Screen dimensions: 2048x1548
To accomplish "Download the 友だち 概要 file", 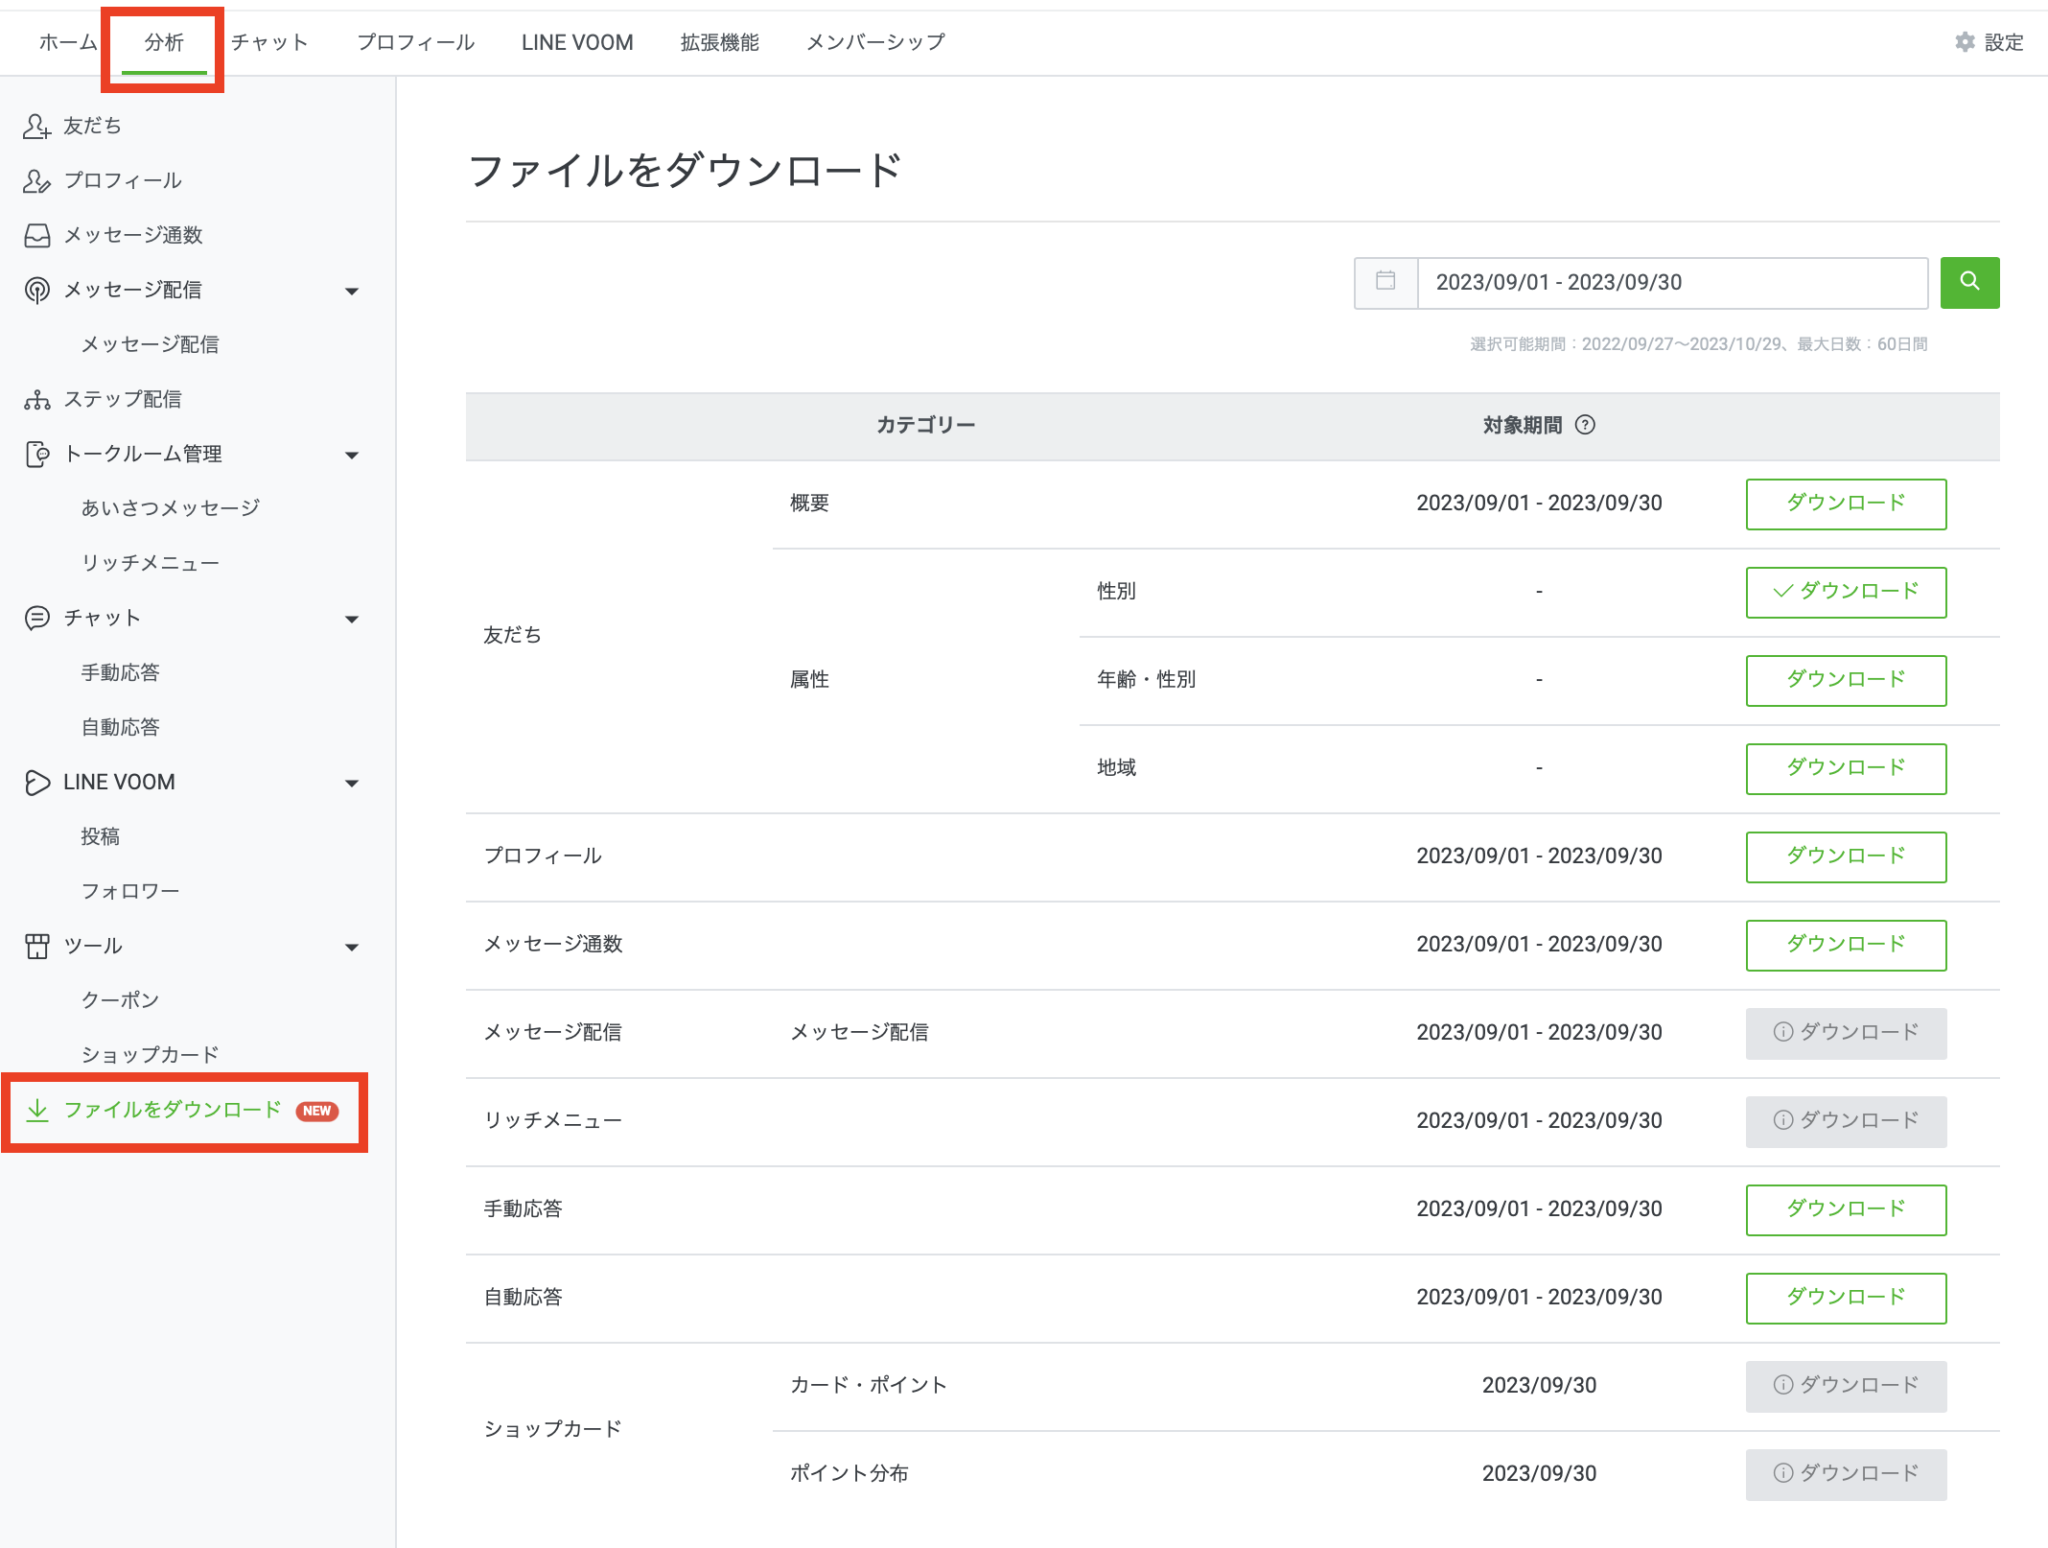I will pyautogui.click(x=1845, y=503).
